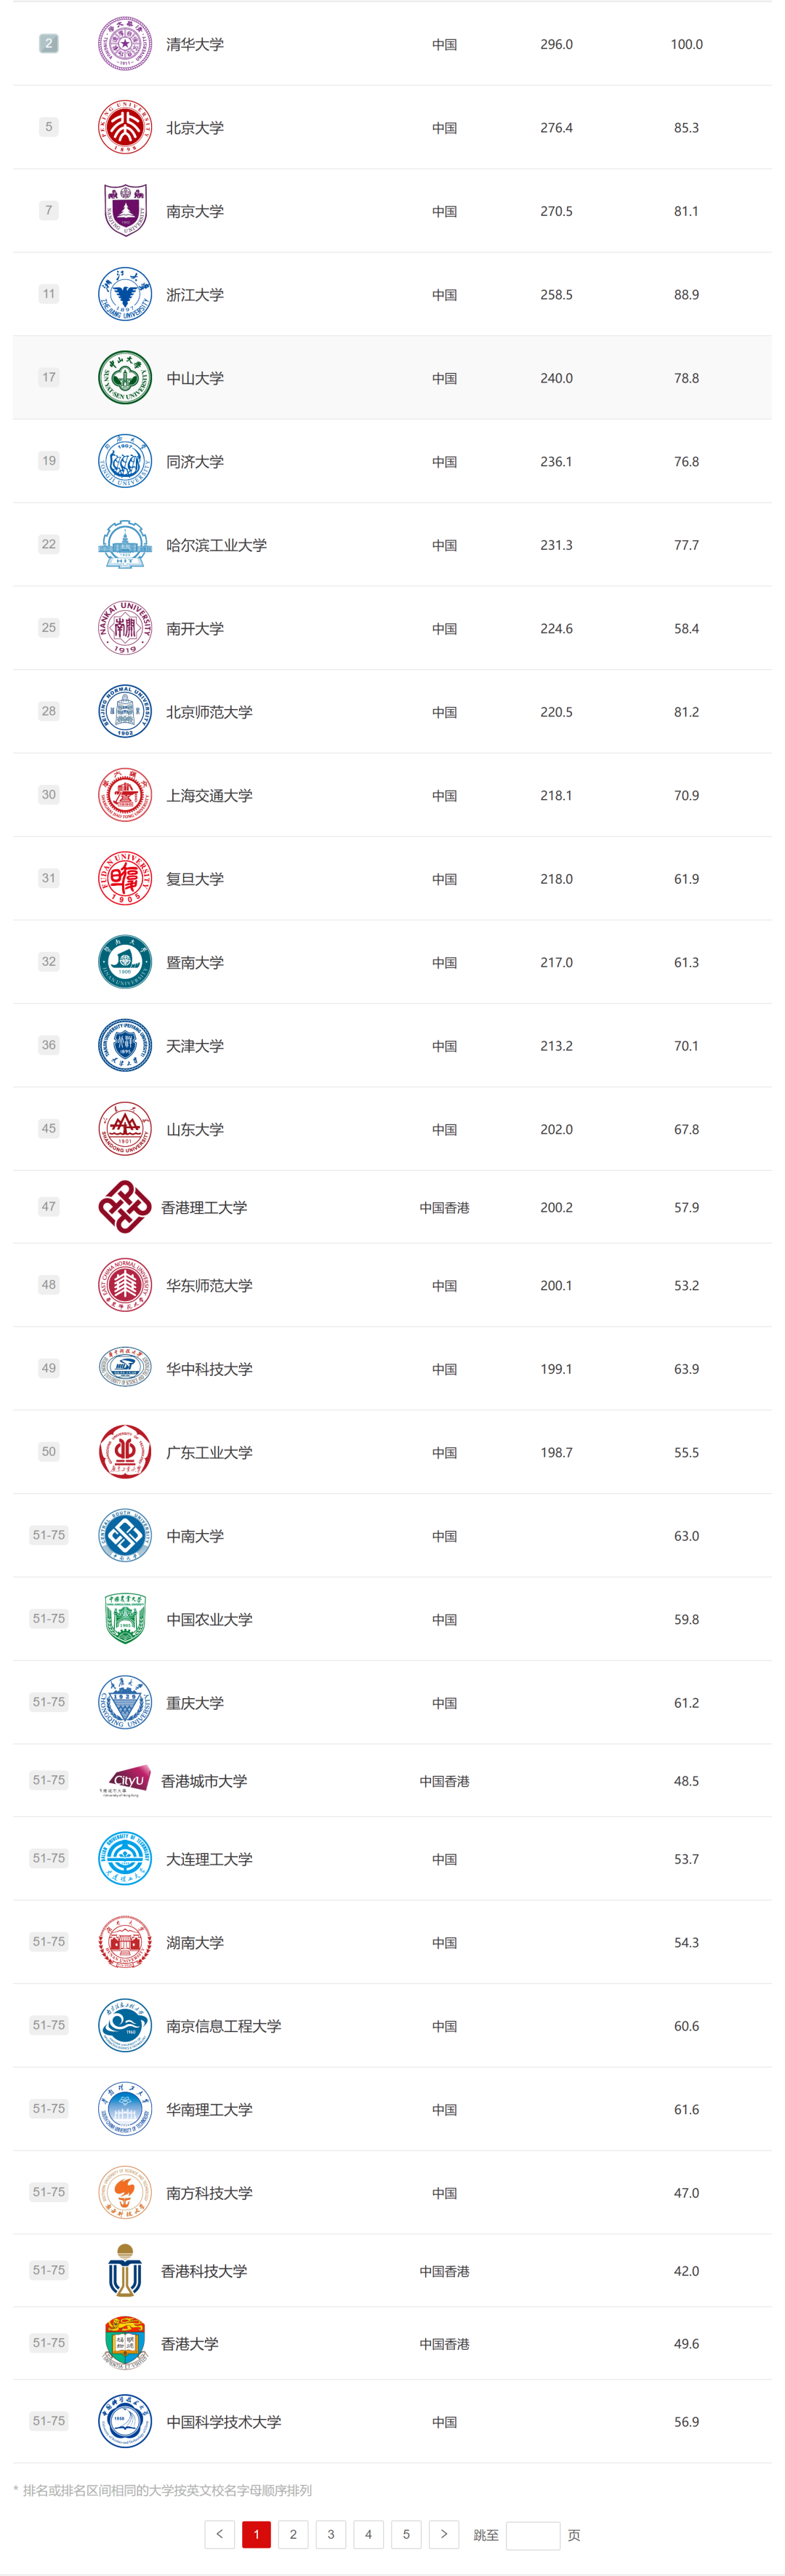Click the 上海交通大学 name link
The width and height of the screenshot is (785, 2576).
click(x=209, y=795)
